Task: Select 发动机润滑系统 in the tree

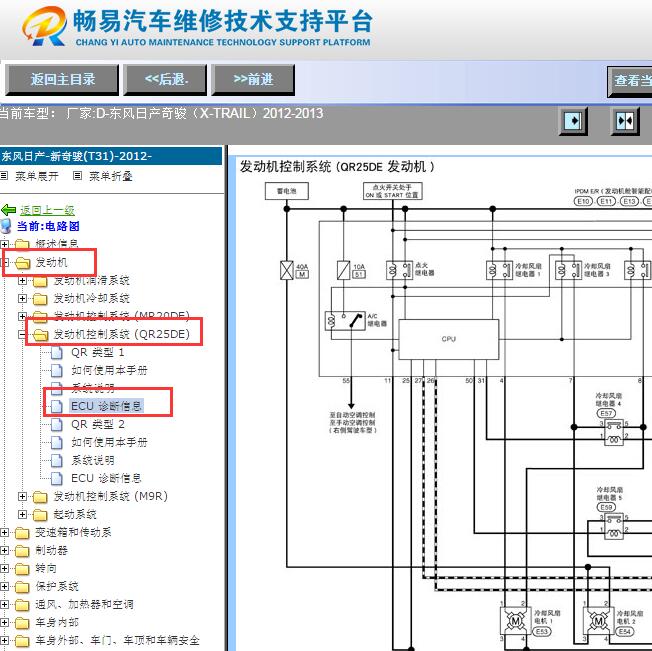Action: pos(91,281)
